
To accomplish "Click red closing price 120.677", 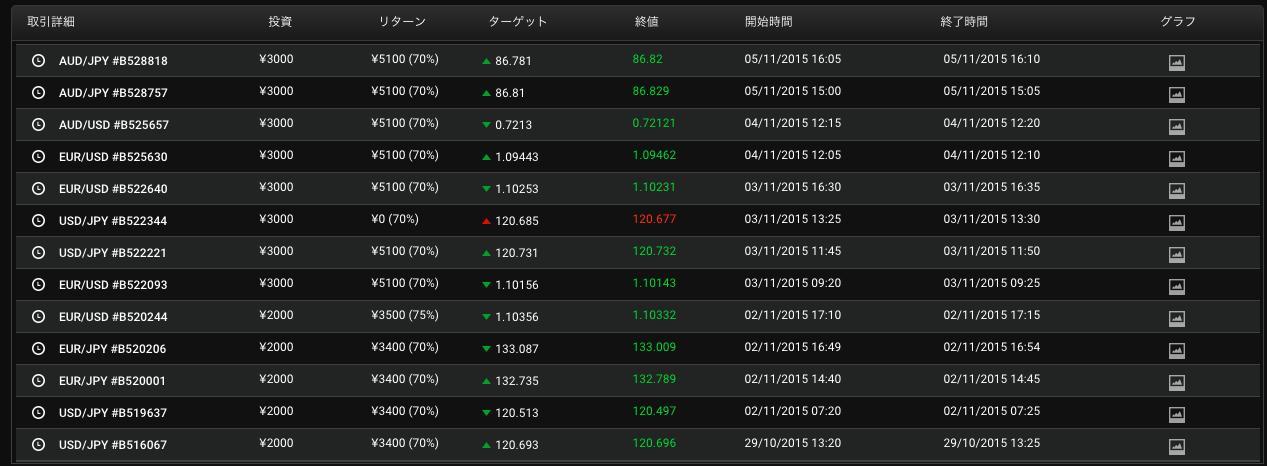I will [x=653, y=219].
